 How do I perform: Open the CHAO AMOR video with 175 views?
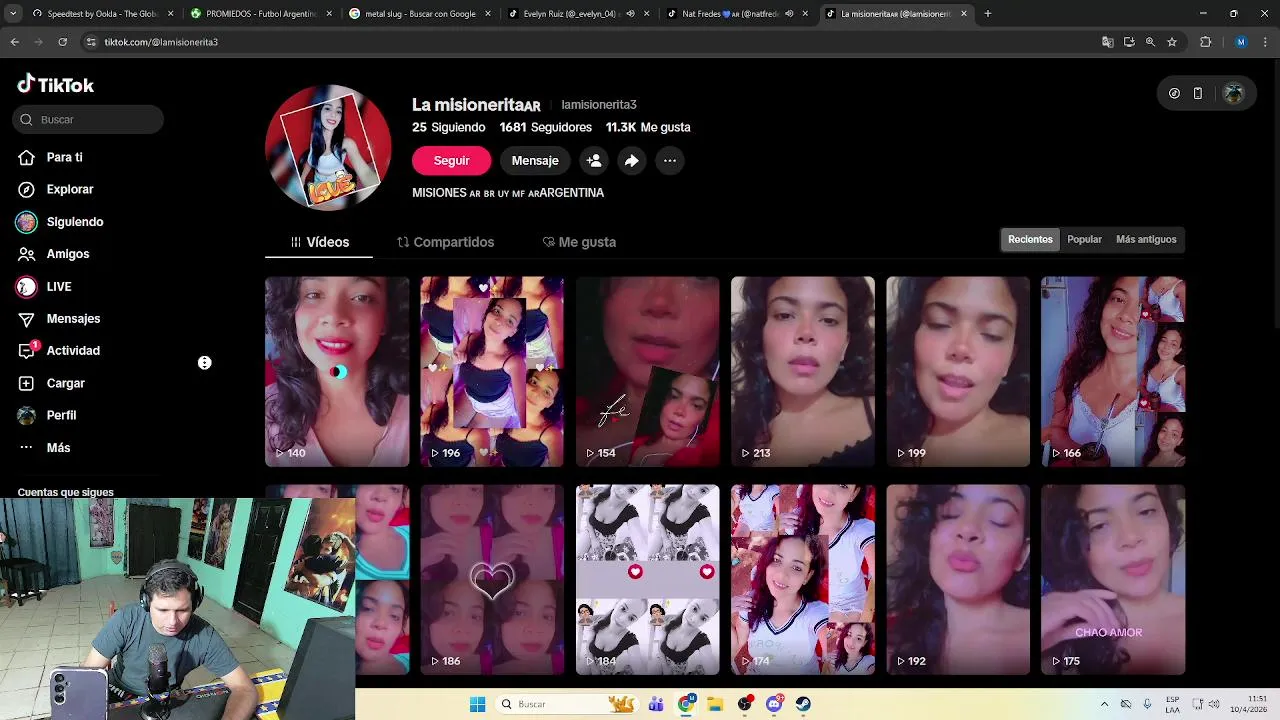1113,580
